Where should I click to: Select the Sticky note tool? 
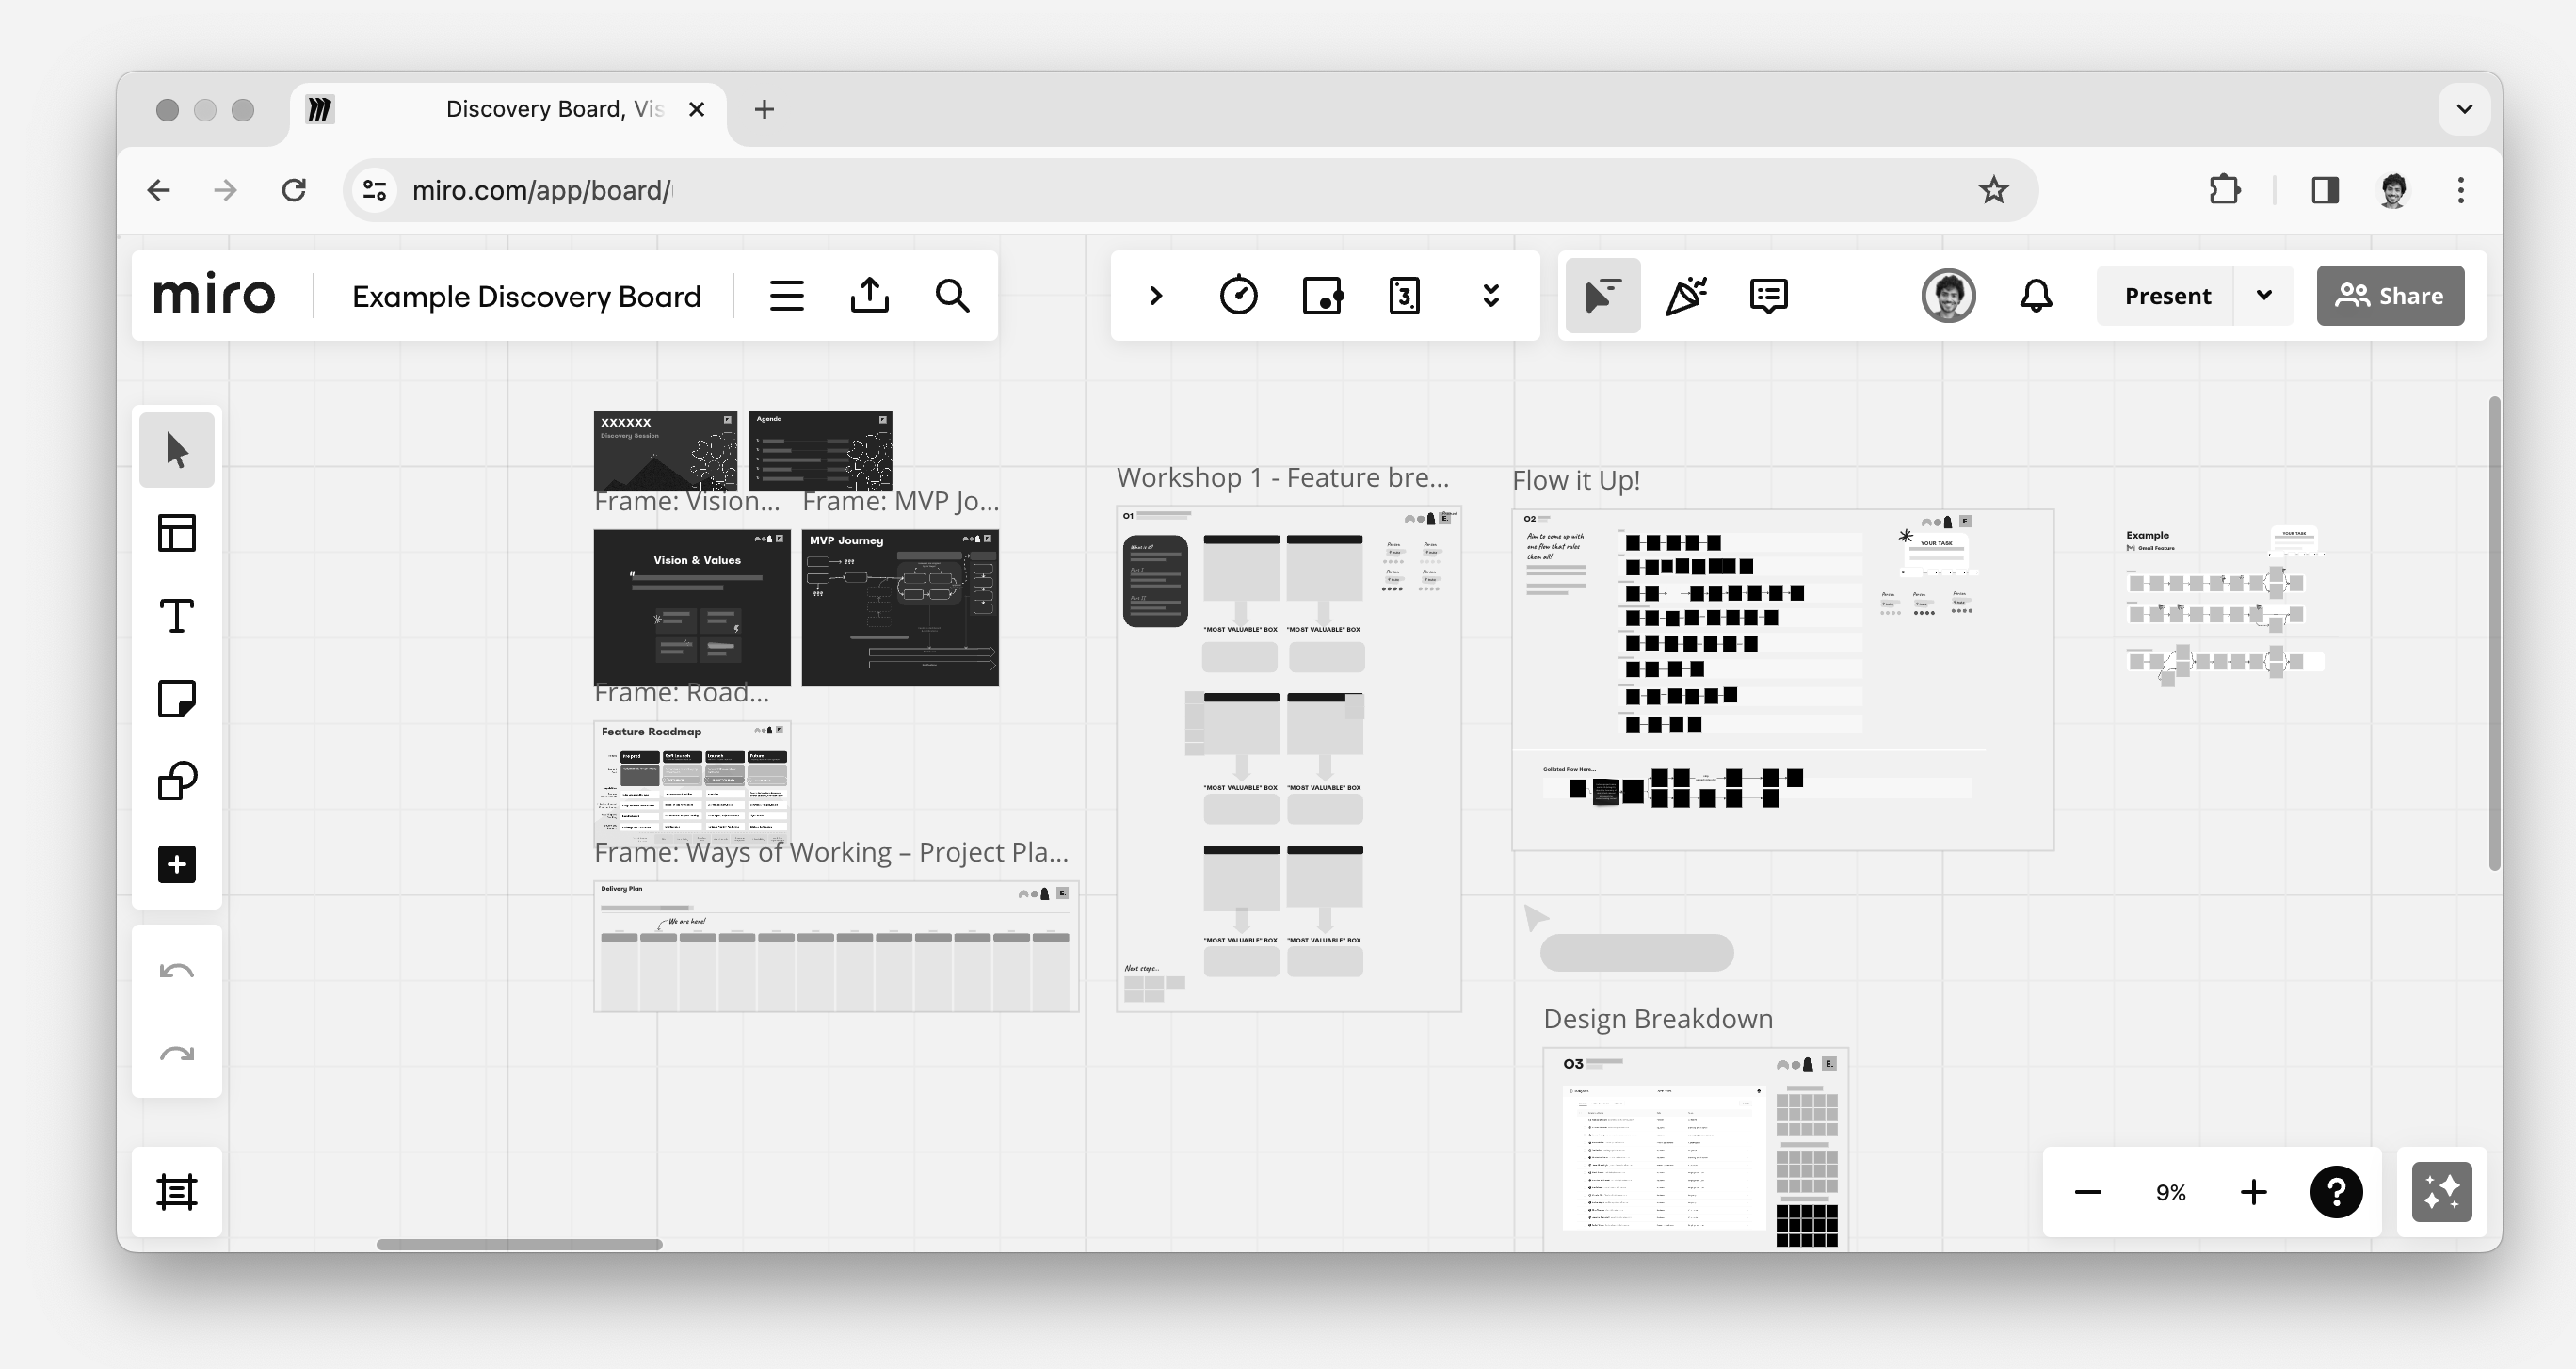(x=177, y=698)
